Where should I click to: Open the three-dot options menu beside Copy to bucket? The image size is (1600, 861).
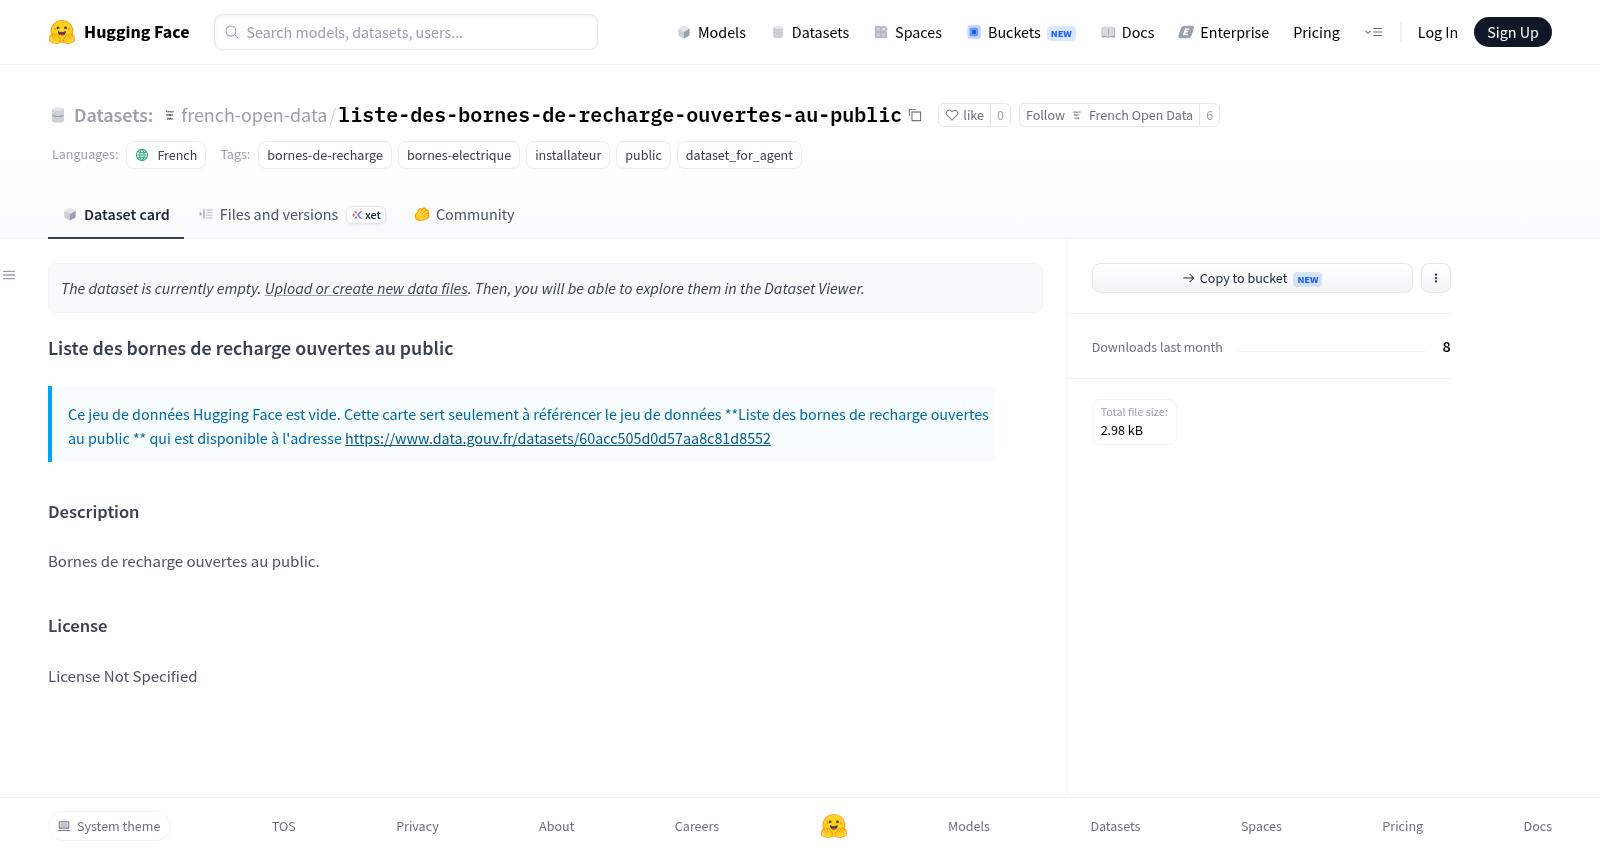pos(1436,278)
